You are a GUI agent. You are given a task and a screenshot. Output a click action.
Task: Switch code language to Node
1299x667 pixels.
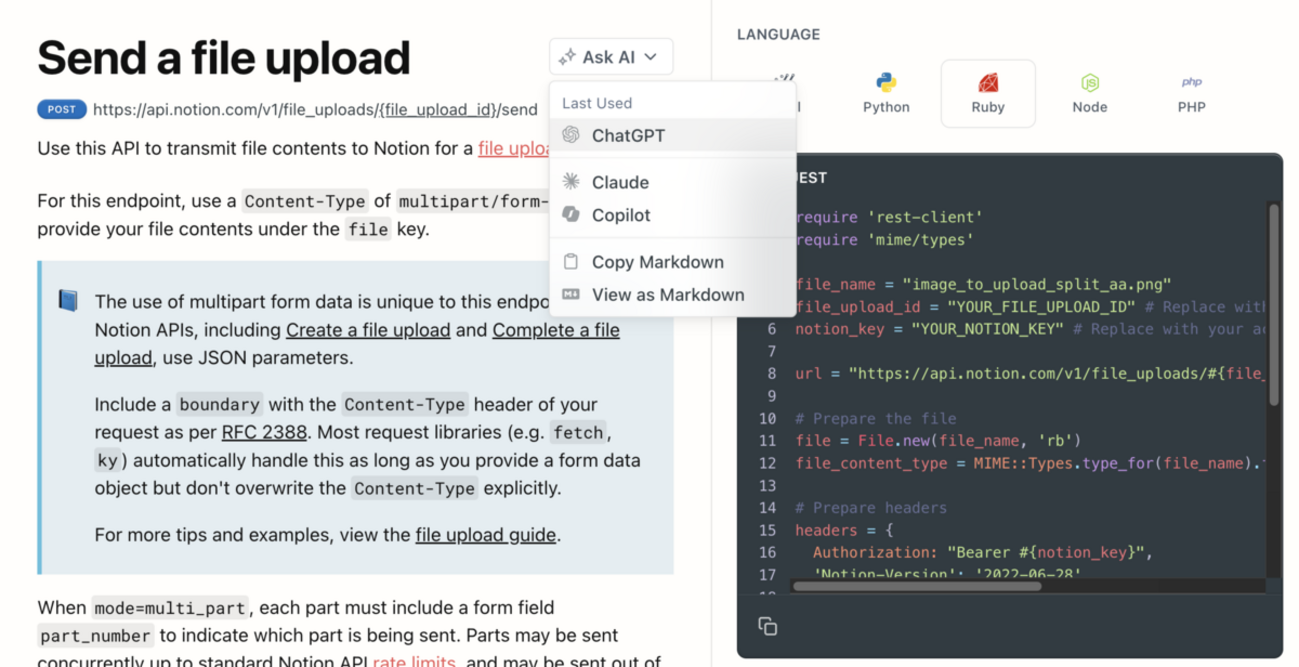[x=1090, y=93]
